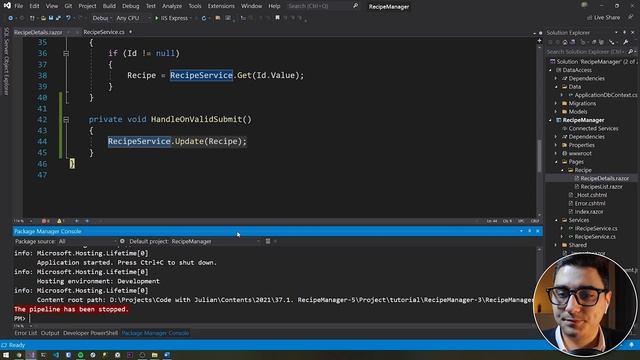The image size is (640, 360).
Task: Click the bookmark toolbar icon
Action: (278, 18)
